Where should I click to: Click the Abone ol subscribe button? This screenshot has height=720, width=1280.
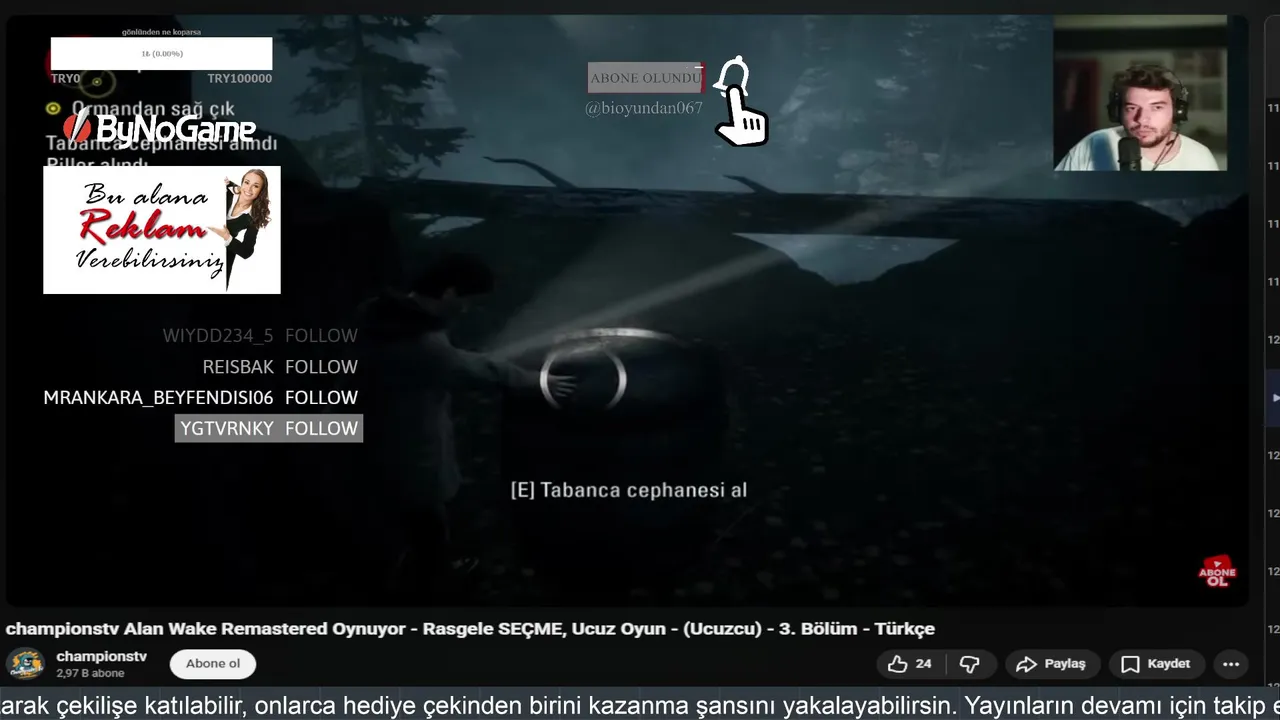click(x=213, y=664)
